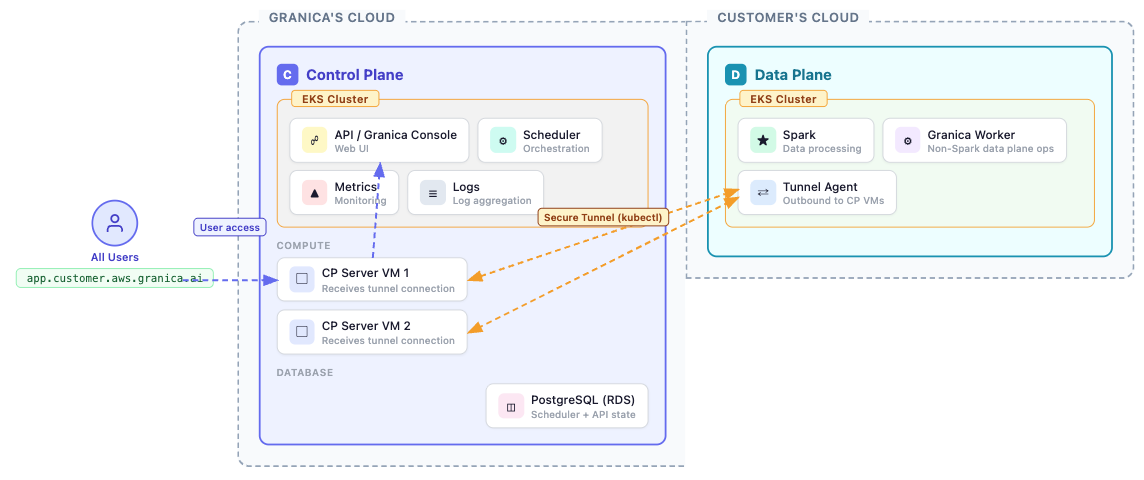
Task: Click the Logs lines icon
Action: [433, 193]
